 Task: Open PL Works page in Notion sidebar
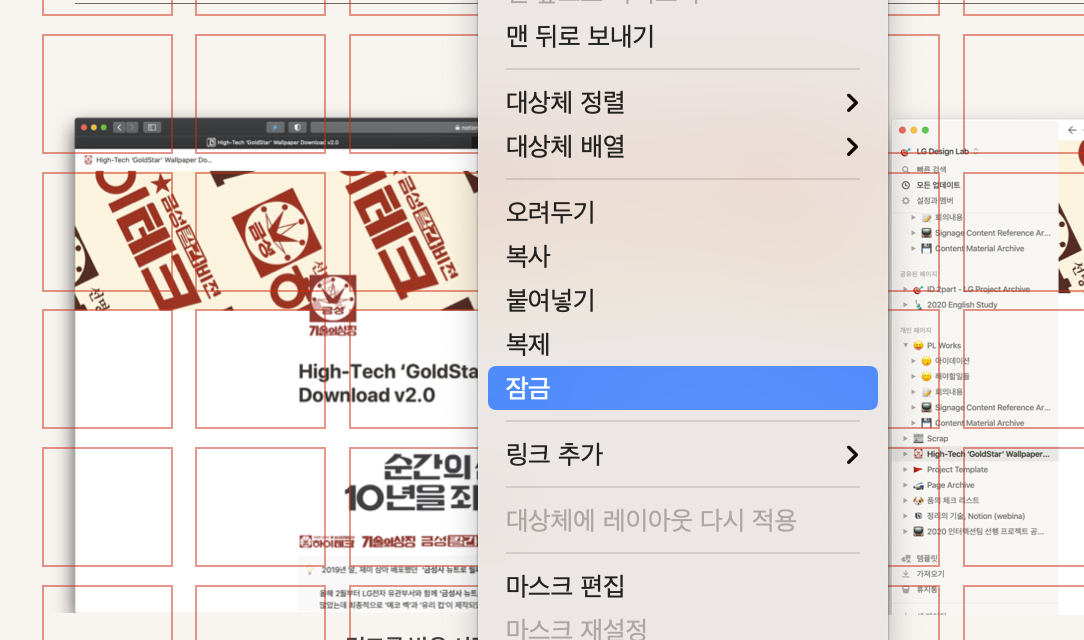click(x=944, y=346)
